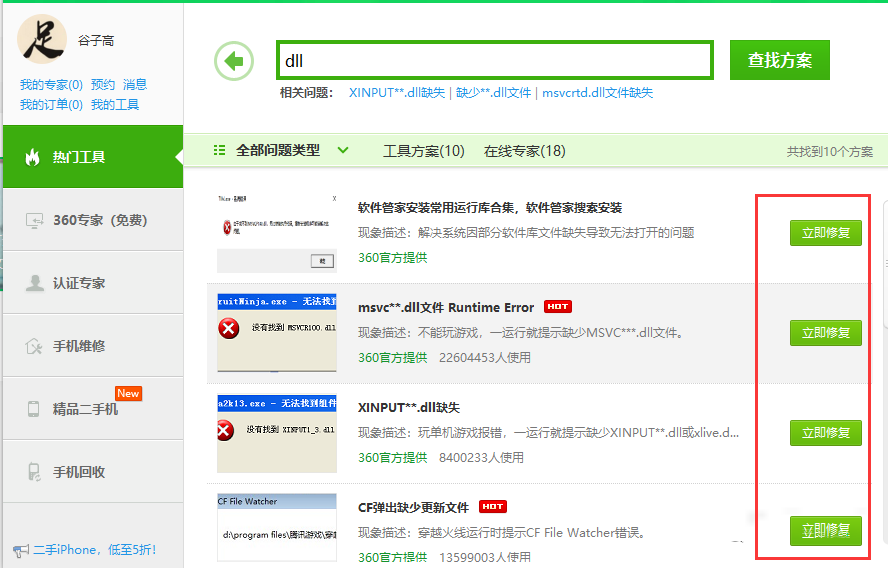
Task: Click HOT badge next to msvc**.dll文件
Action: point(558,306)
